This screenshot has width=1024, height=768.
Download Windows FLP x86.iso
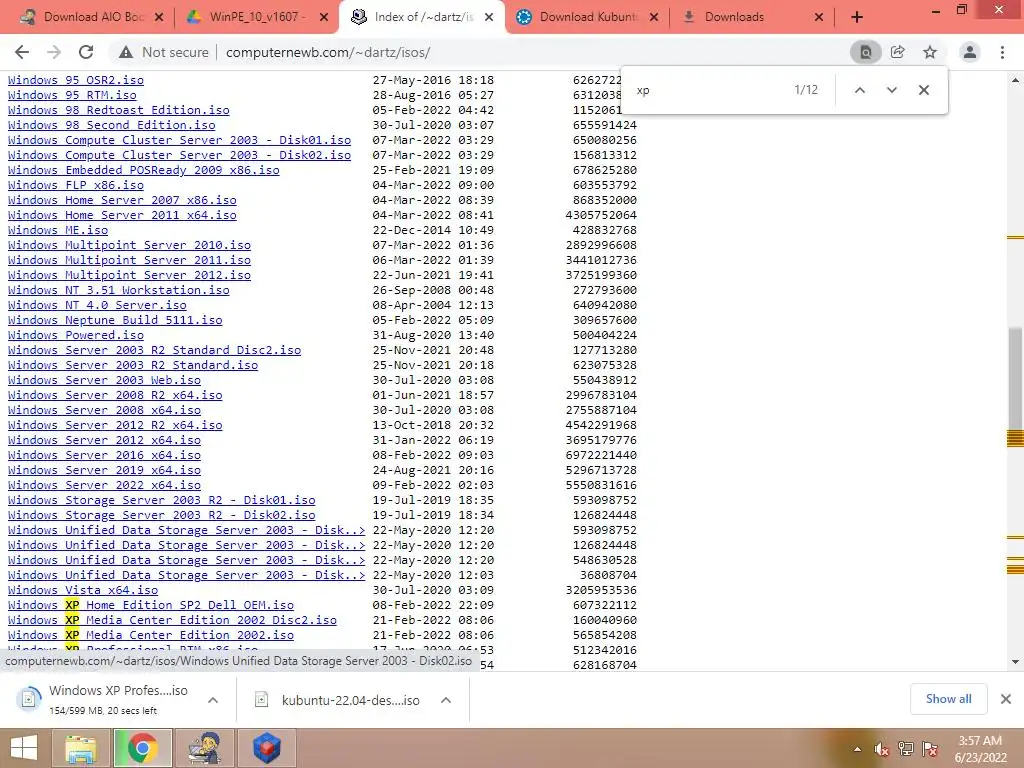coord(76,185)
